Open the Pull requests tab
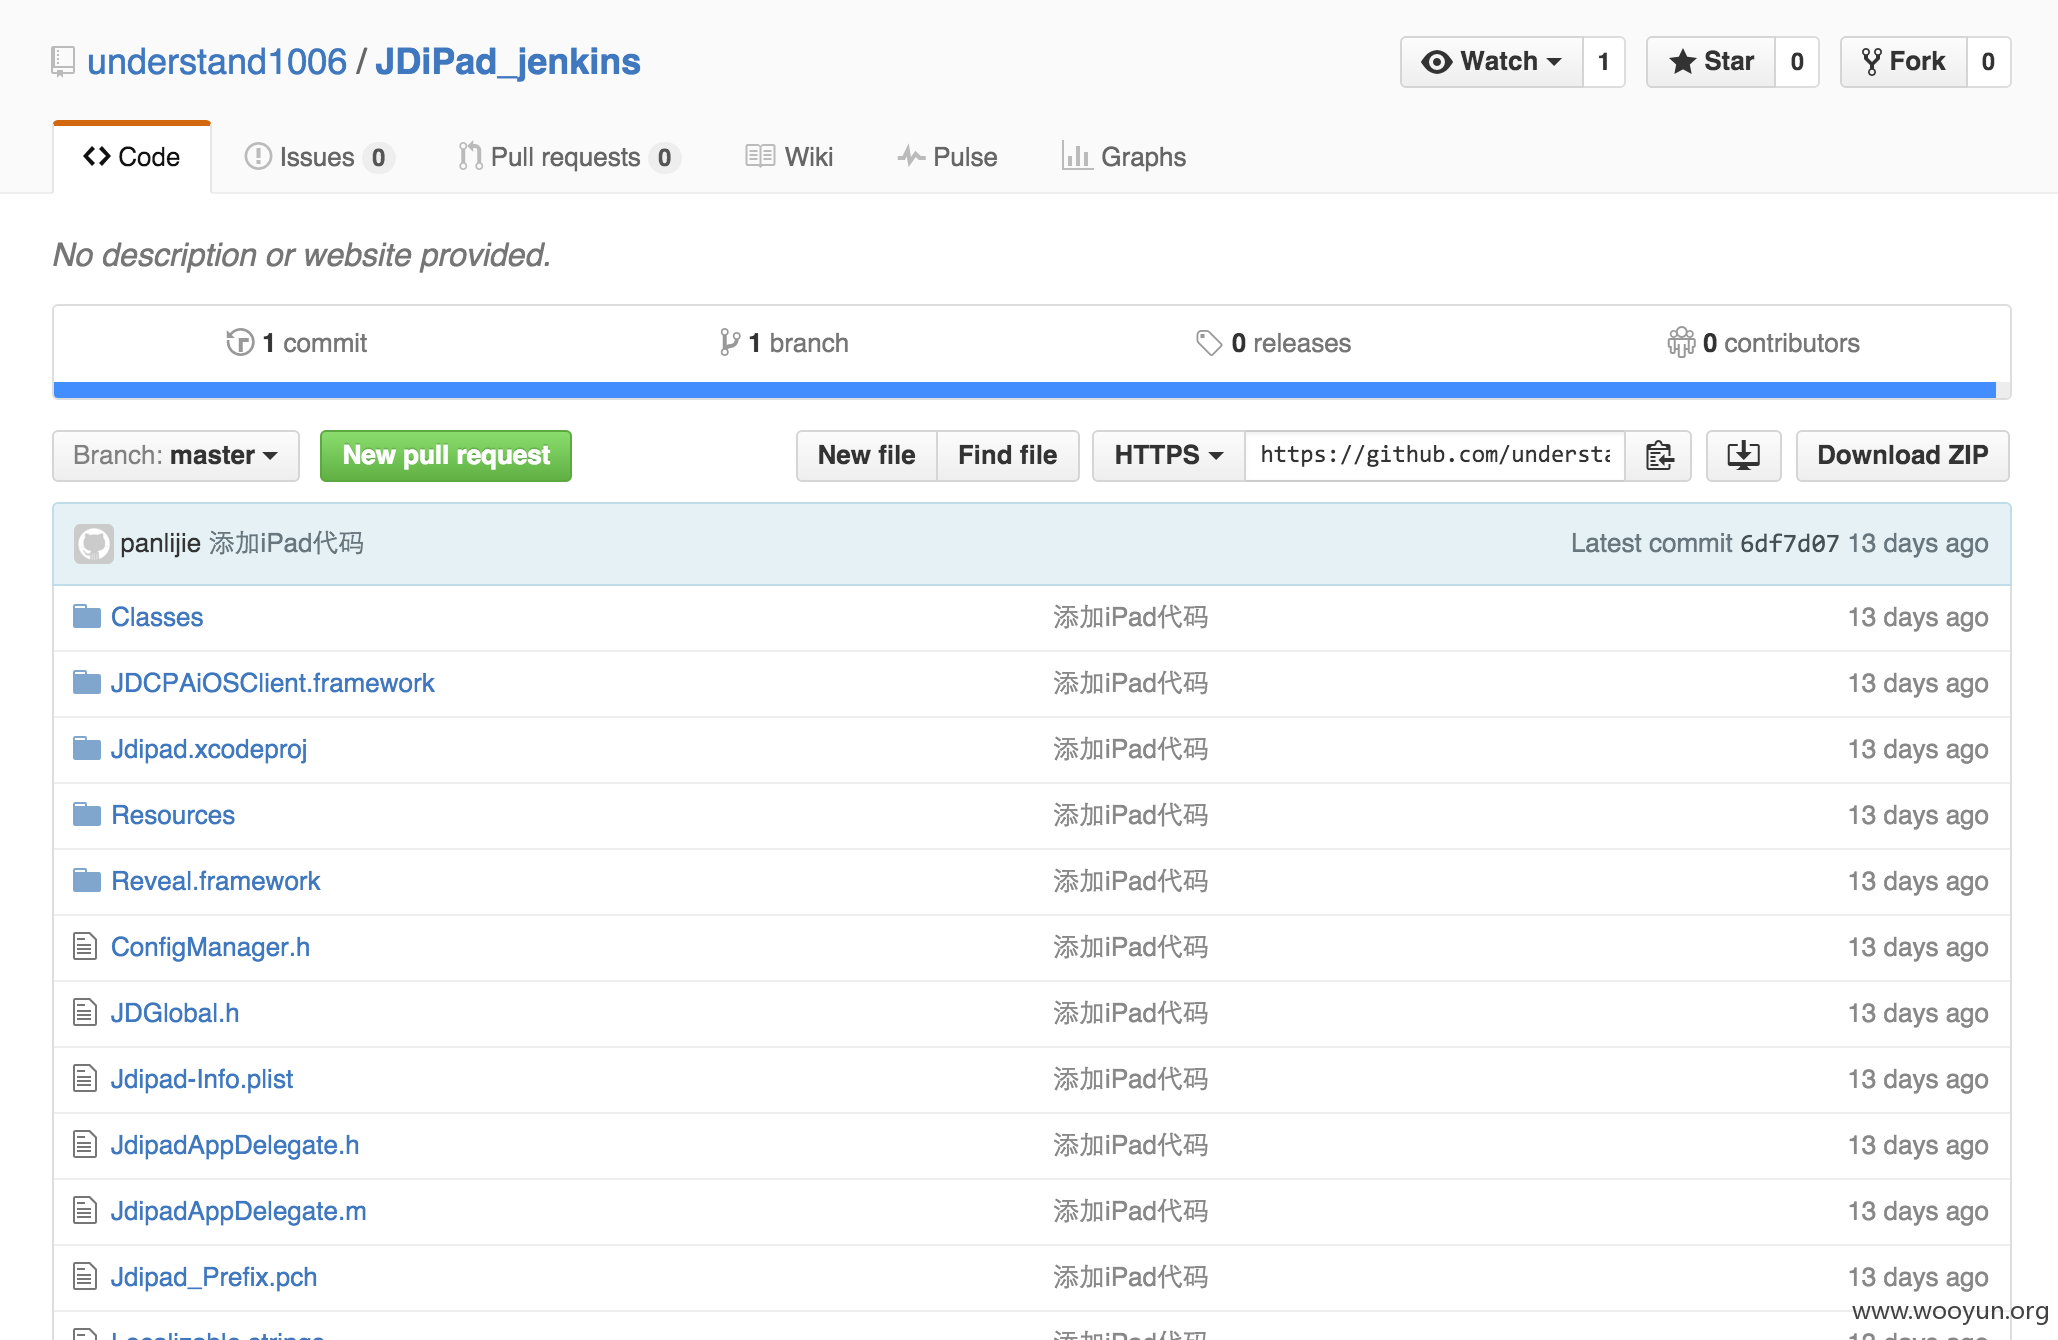2058x1340 pixels. point(569,157)
